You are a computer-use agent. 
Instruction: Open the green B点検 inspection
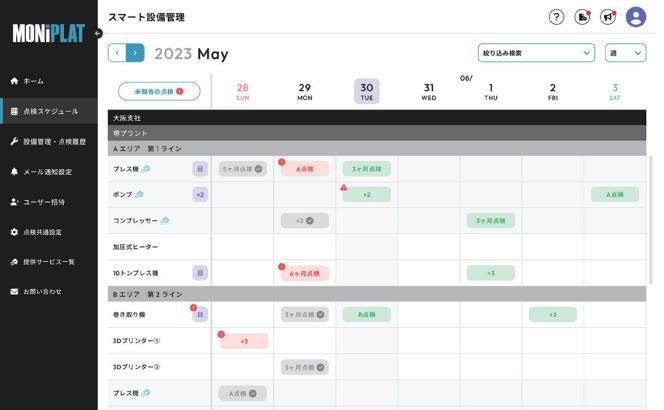(x=366, y=314)
